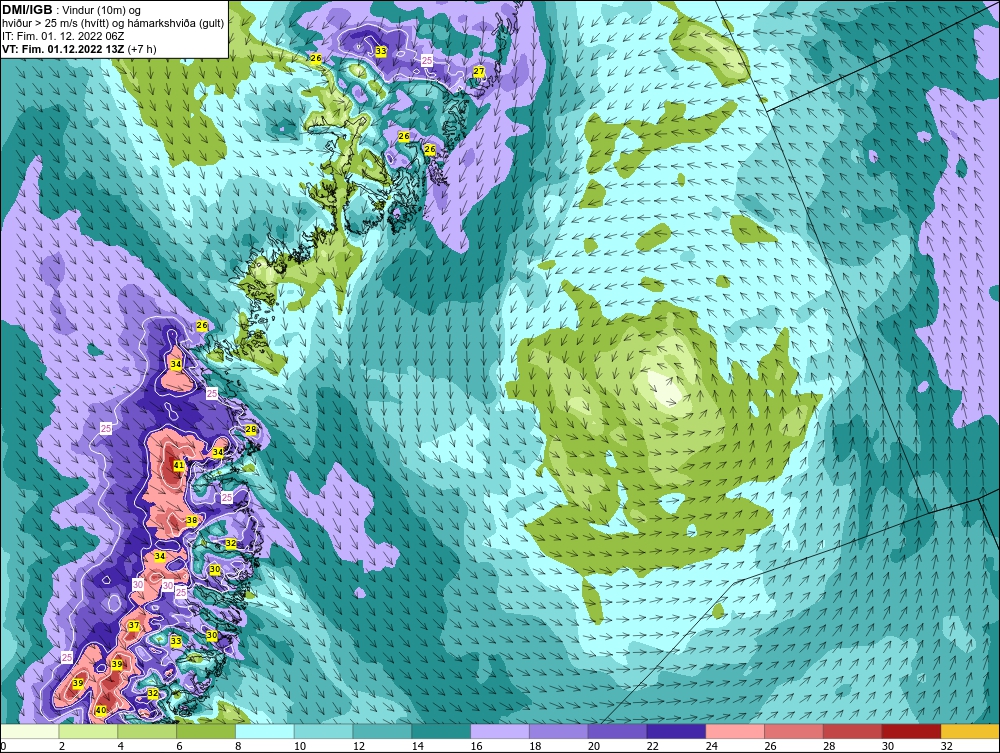
Task: Select the 2–4 m/s light green legend swatch
Action: click(88, 731)
